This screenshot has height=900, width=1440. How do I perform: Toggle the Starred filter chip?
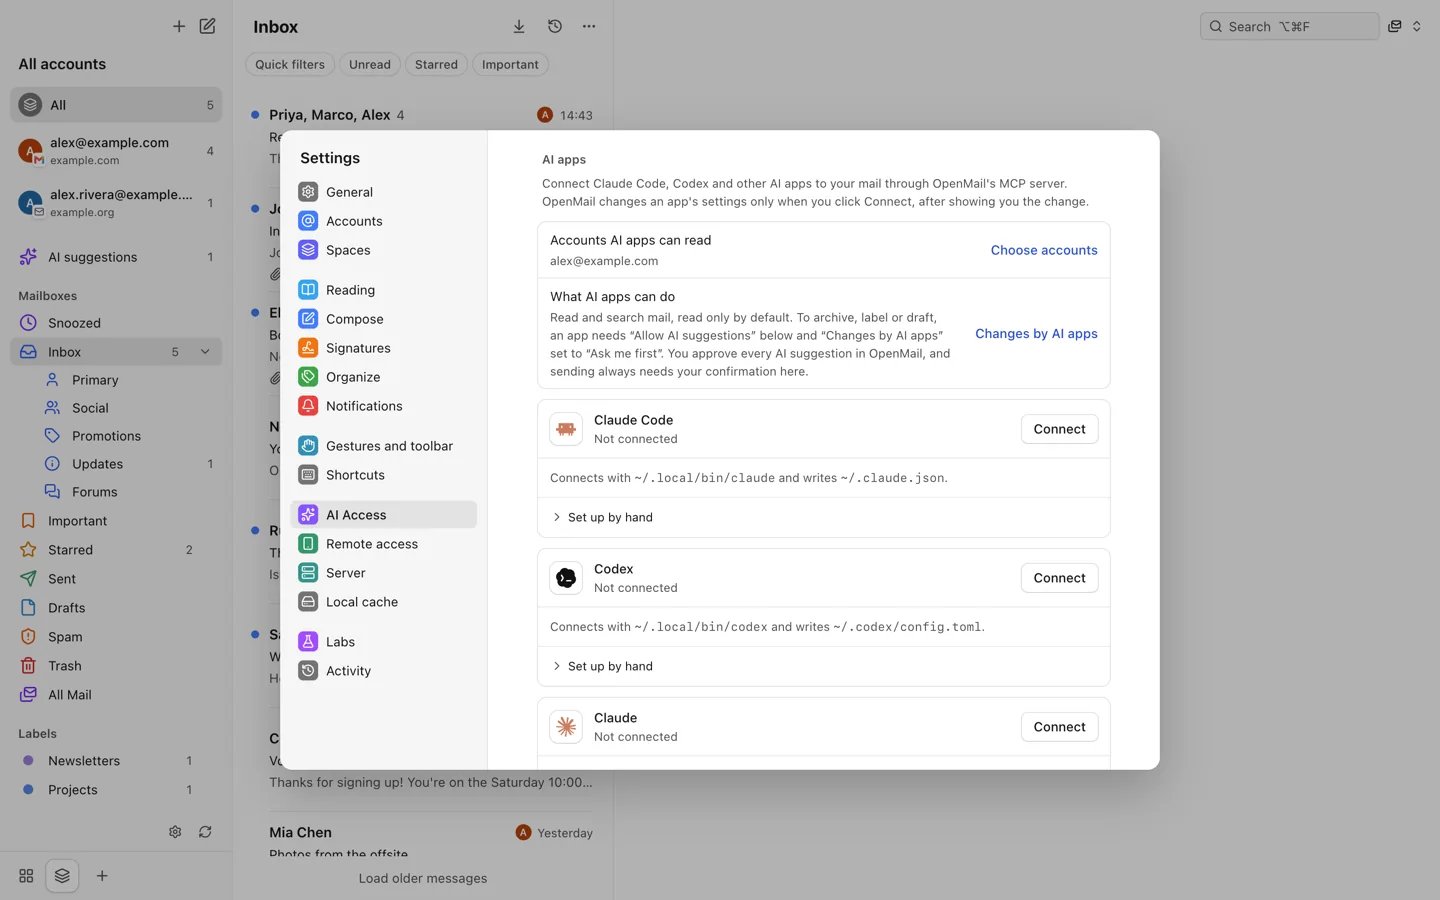[x=436, y=64]
